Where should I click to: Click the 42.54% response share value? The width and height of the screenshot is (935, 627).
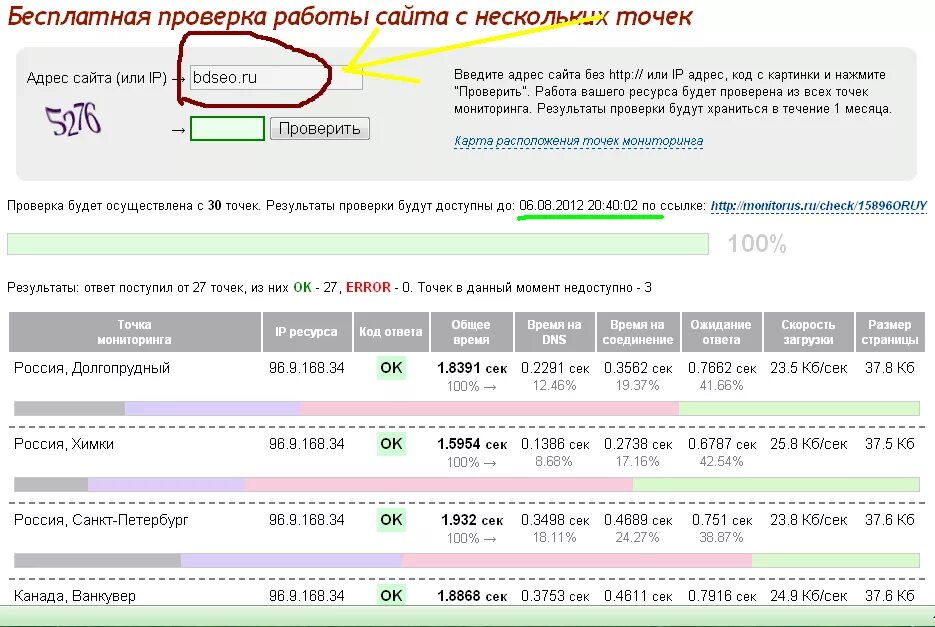(x=722, y=462)
